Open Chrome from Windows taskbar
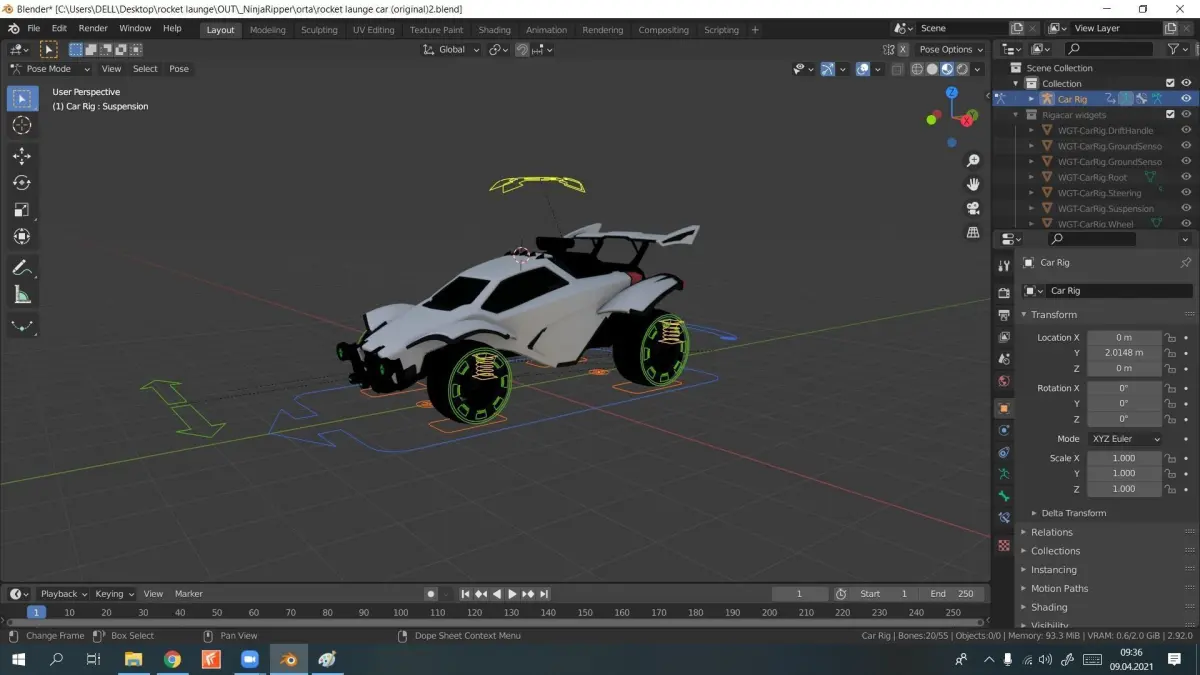1200x675 pixels. coord(172,659)
